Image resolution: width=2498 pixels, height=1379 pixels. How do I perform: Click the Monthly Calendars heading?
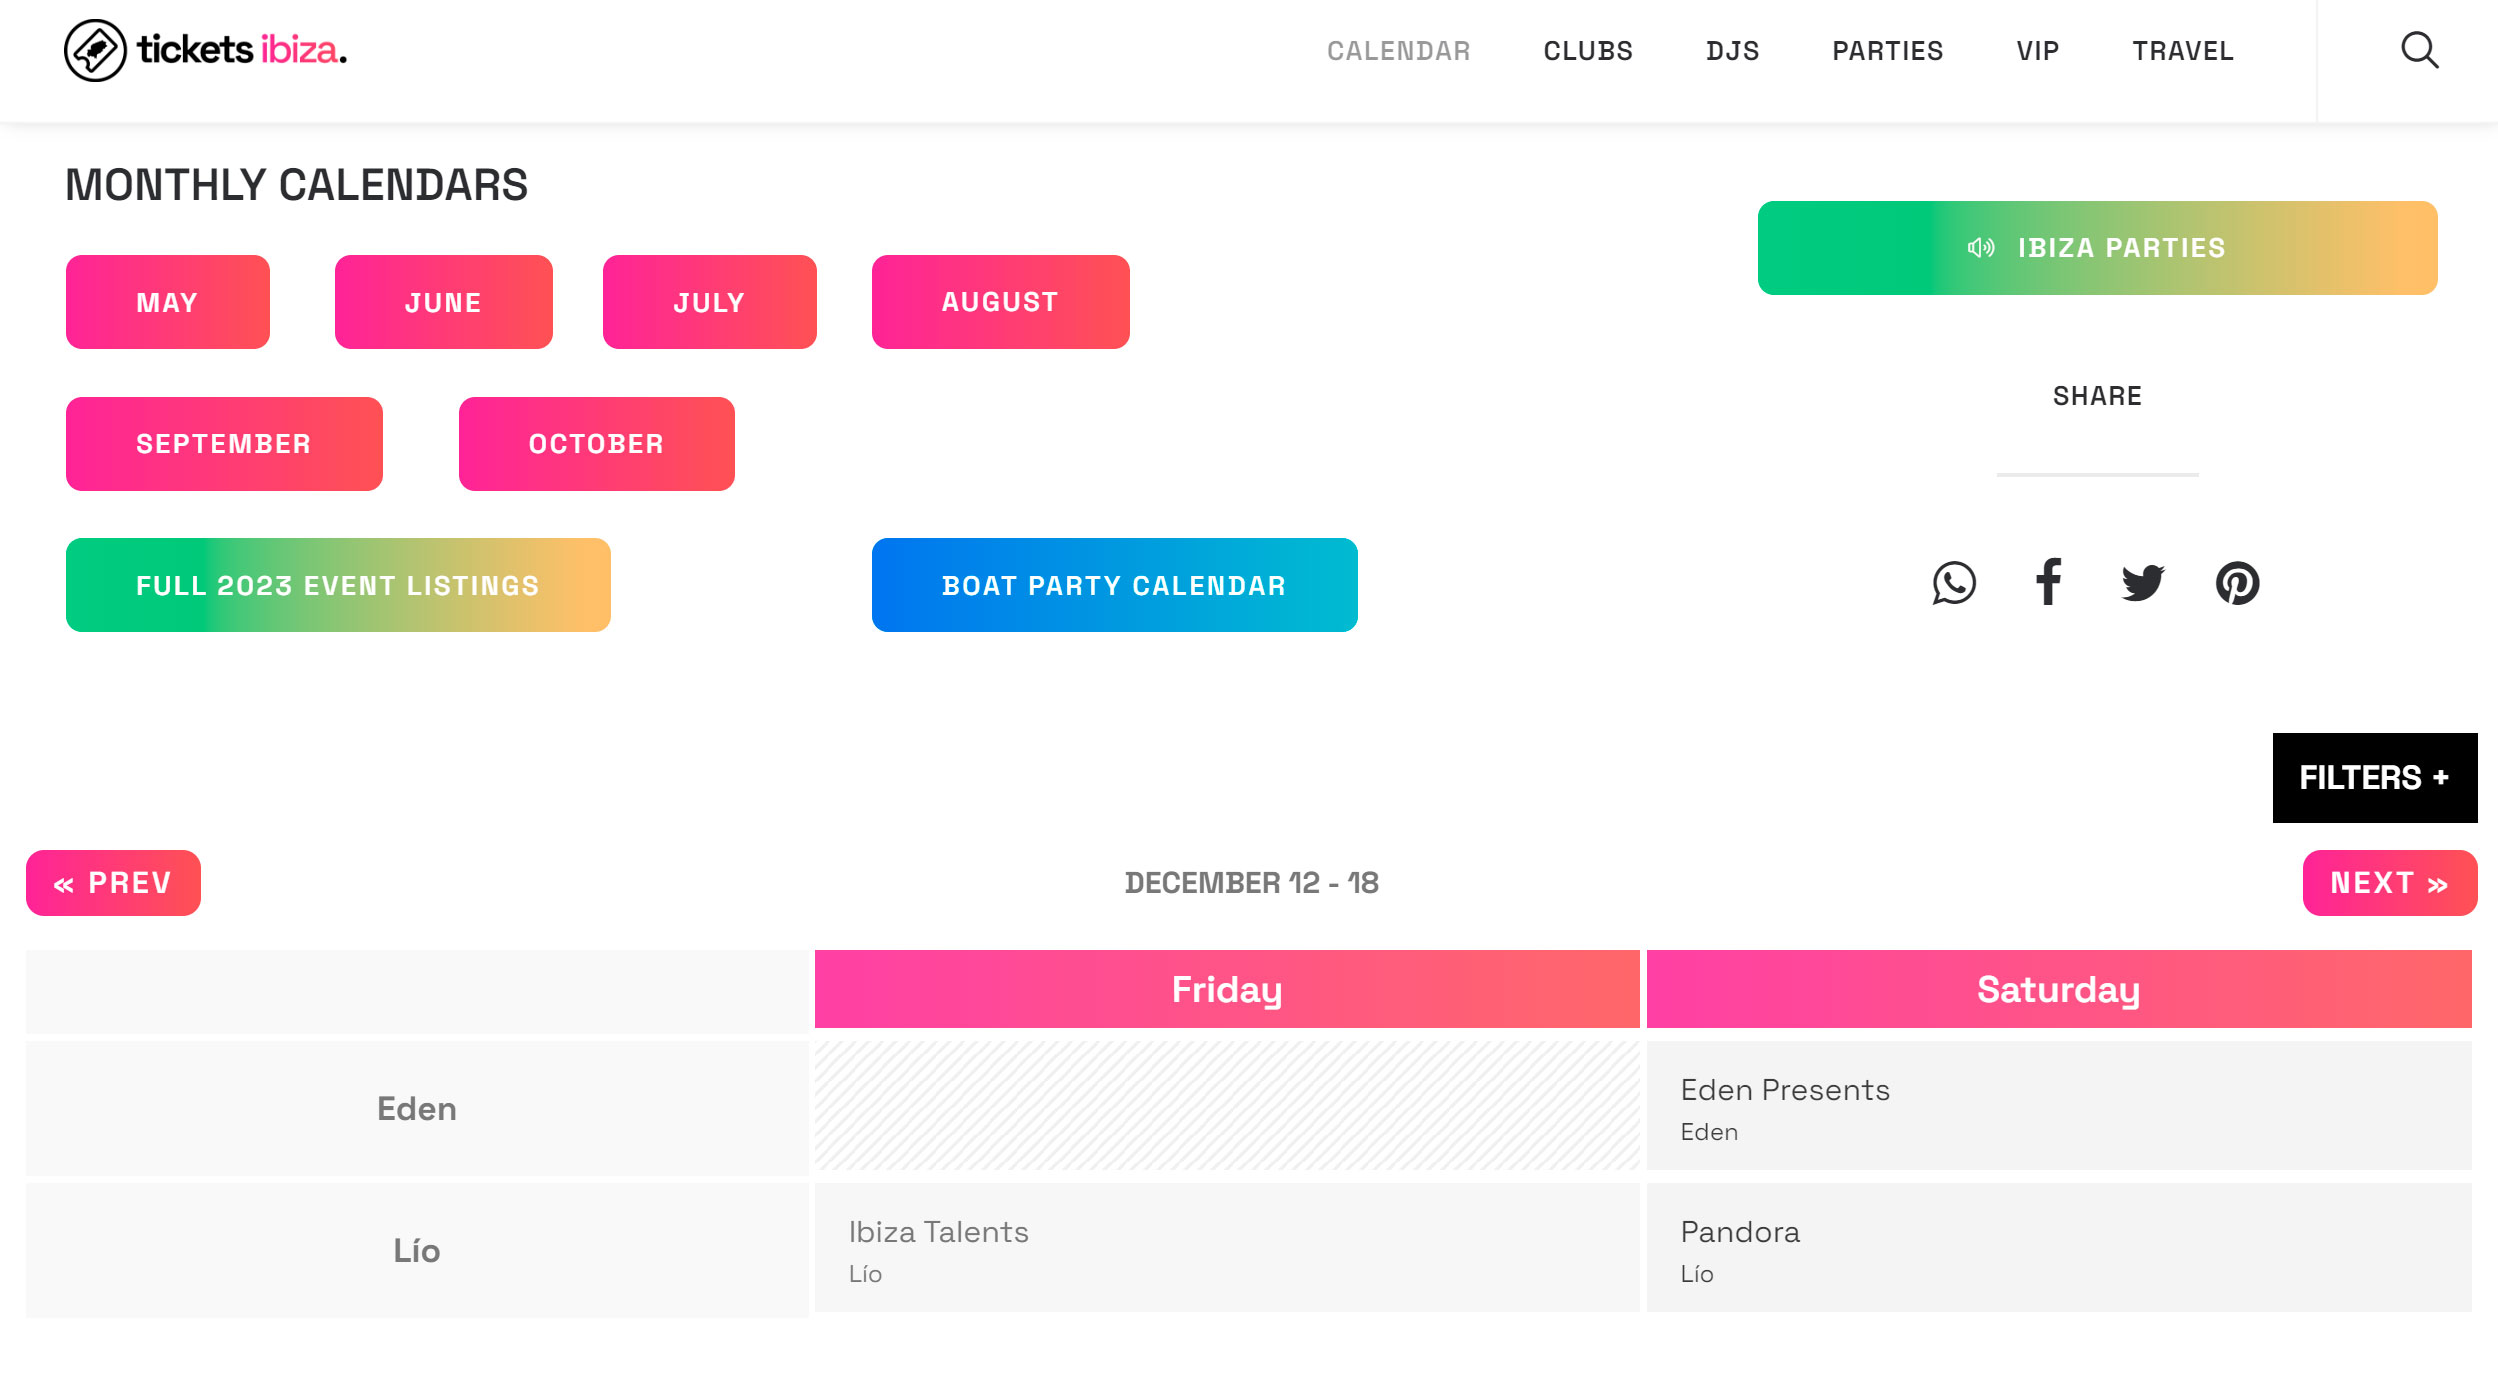pyautogui.click(x=297, y=185)
